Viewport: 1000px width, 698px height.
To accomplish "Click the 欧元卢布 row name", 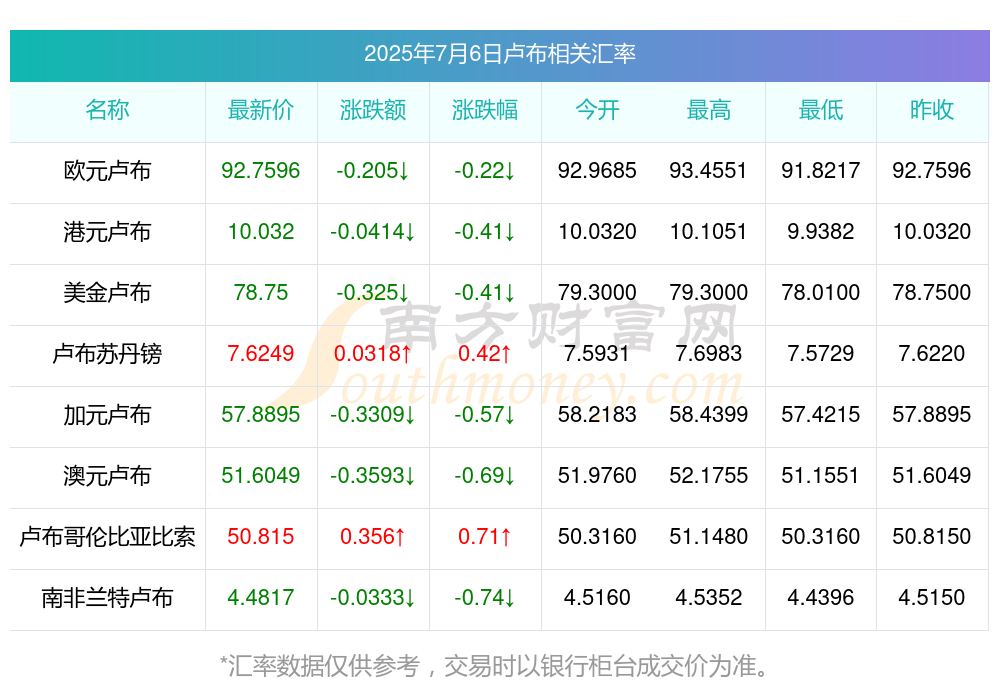I will coord(107,170).
